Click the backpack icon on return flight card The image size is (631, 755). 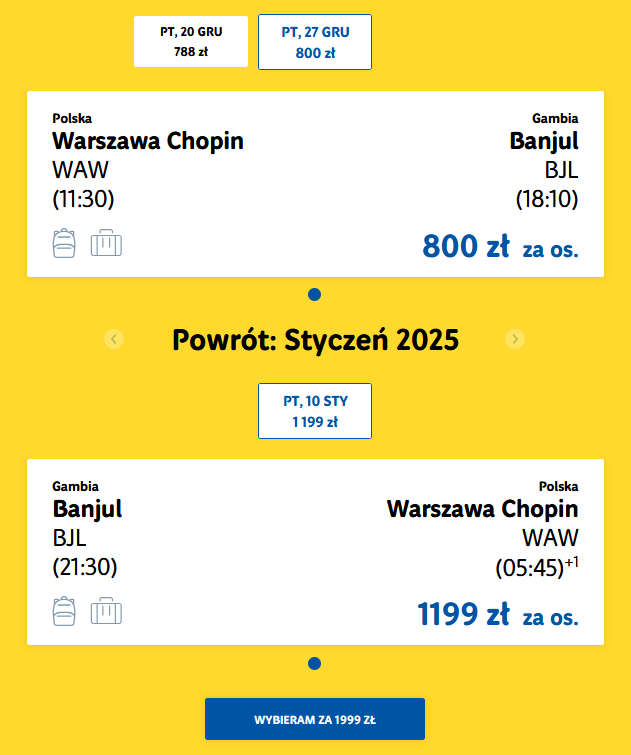point(64,611)
